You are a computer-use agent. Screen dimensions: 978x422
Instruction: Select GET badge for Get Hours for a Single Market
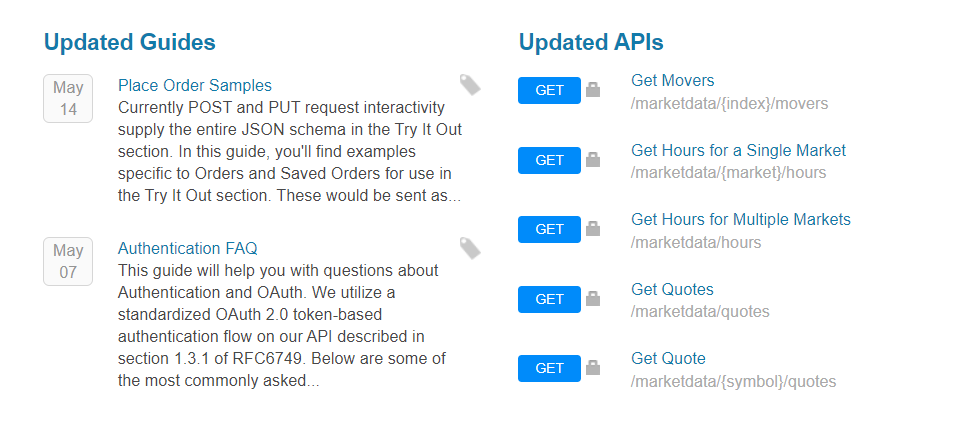[x=550, y=160]
